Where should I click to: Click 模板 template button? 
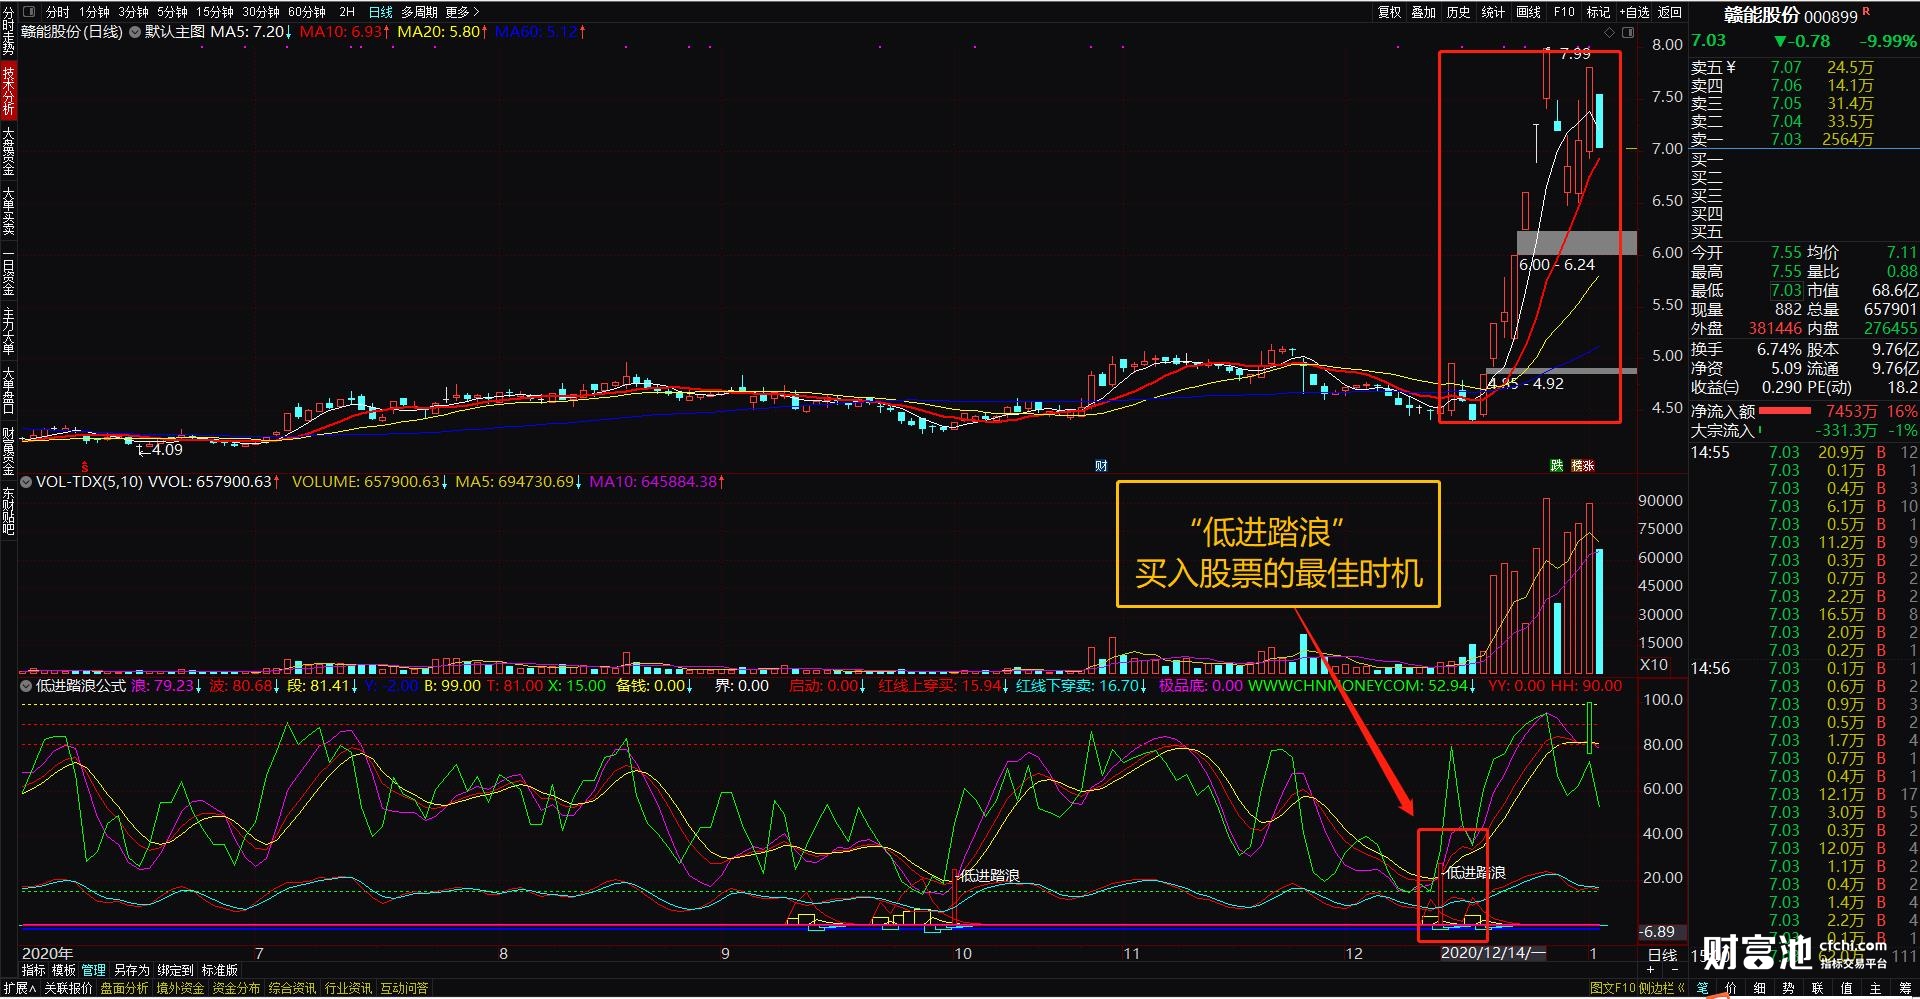(x=63, y=970)
